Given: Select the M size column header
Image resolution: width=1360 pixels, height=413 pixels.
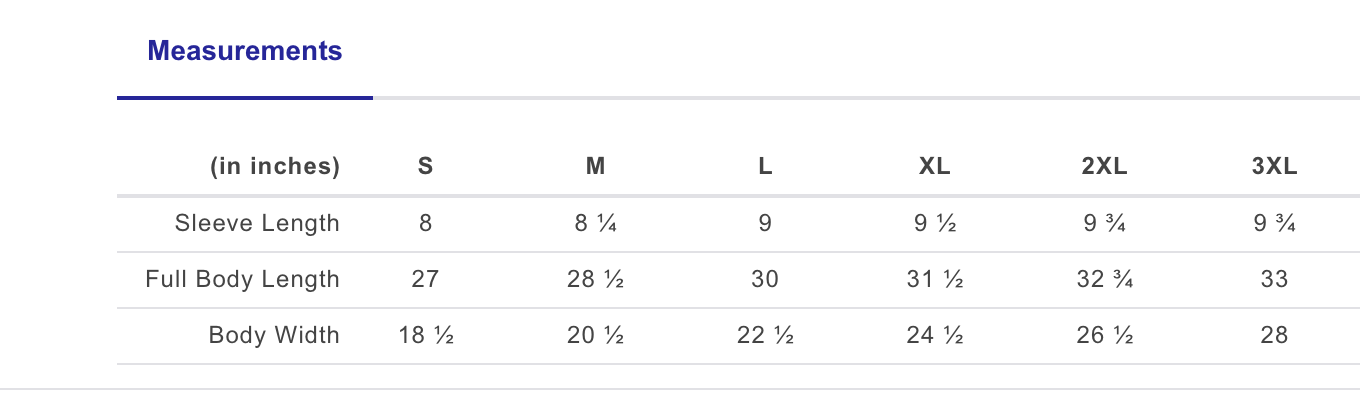Looking at the screenshot, I should (595, 167).
